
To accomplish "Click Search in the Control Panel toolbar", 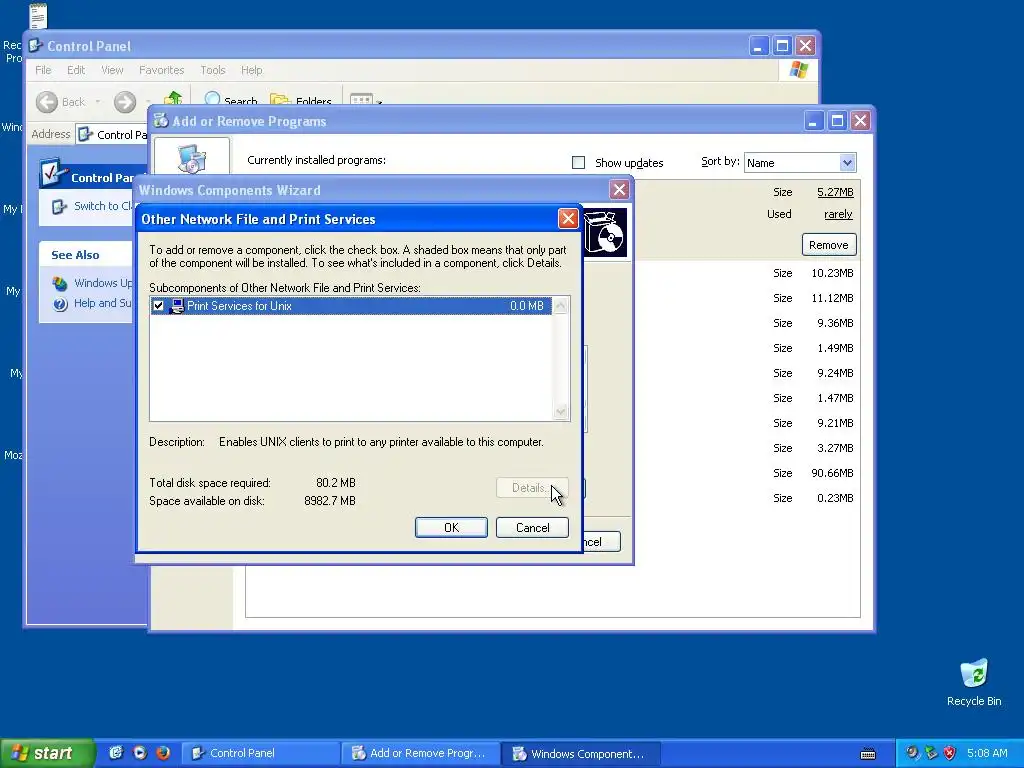I will [231, 100].
